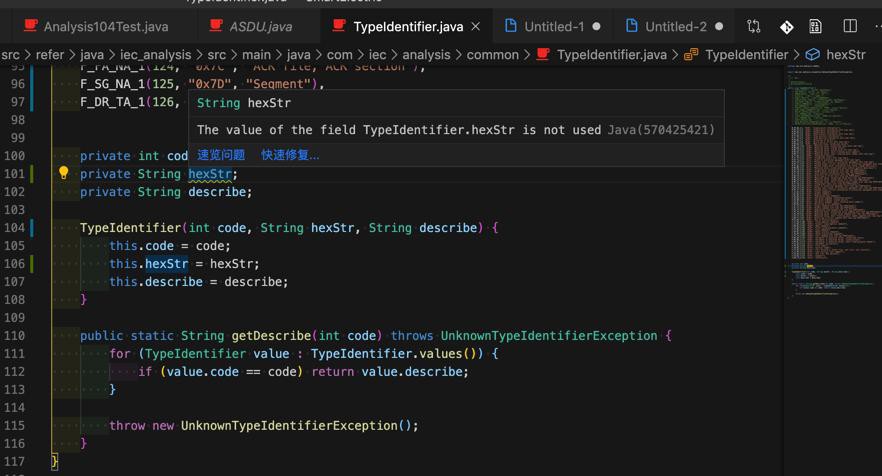
Task: Click the TypeIdentifier enum icon in breadcrumb
Action: pos(691,55)
